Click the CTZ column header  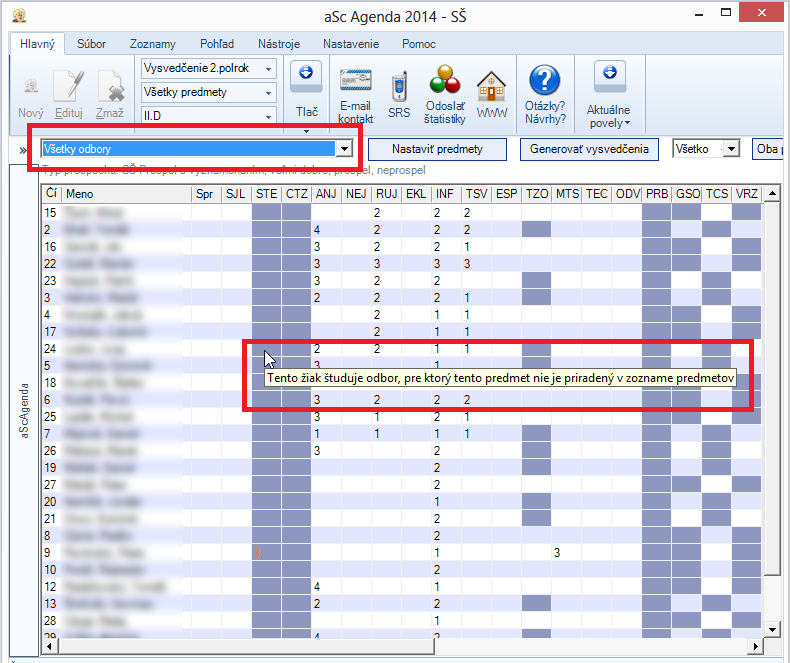pos(296,194)
